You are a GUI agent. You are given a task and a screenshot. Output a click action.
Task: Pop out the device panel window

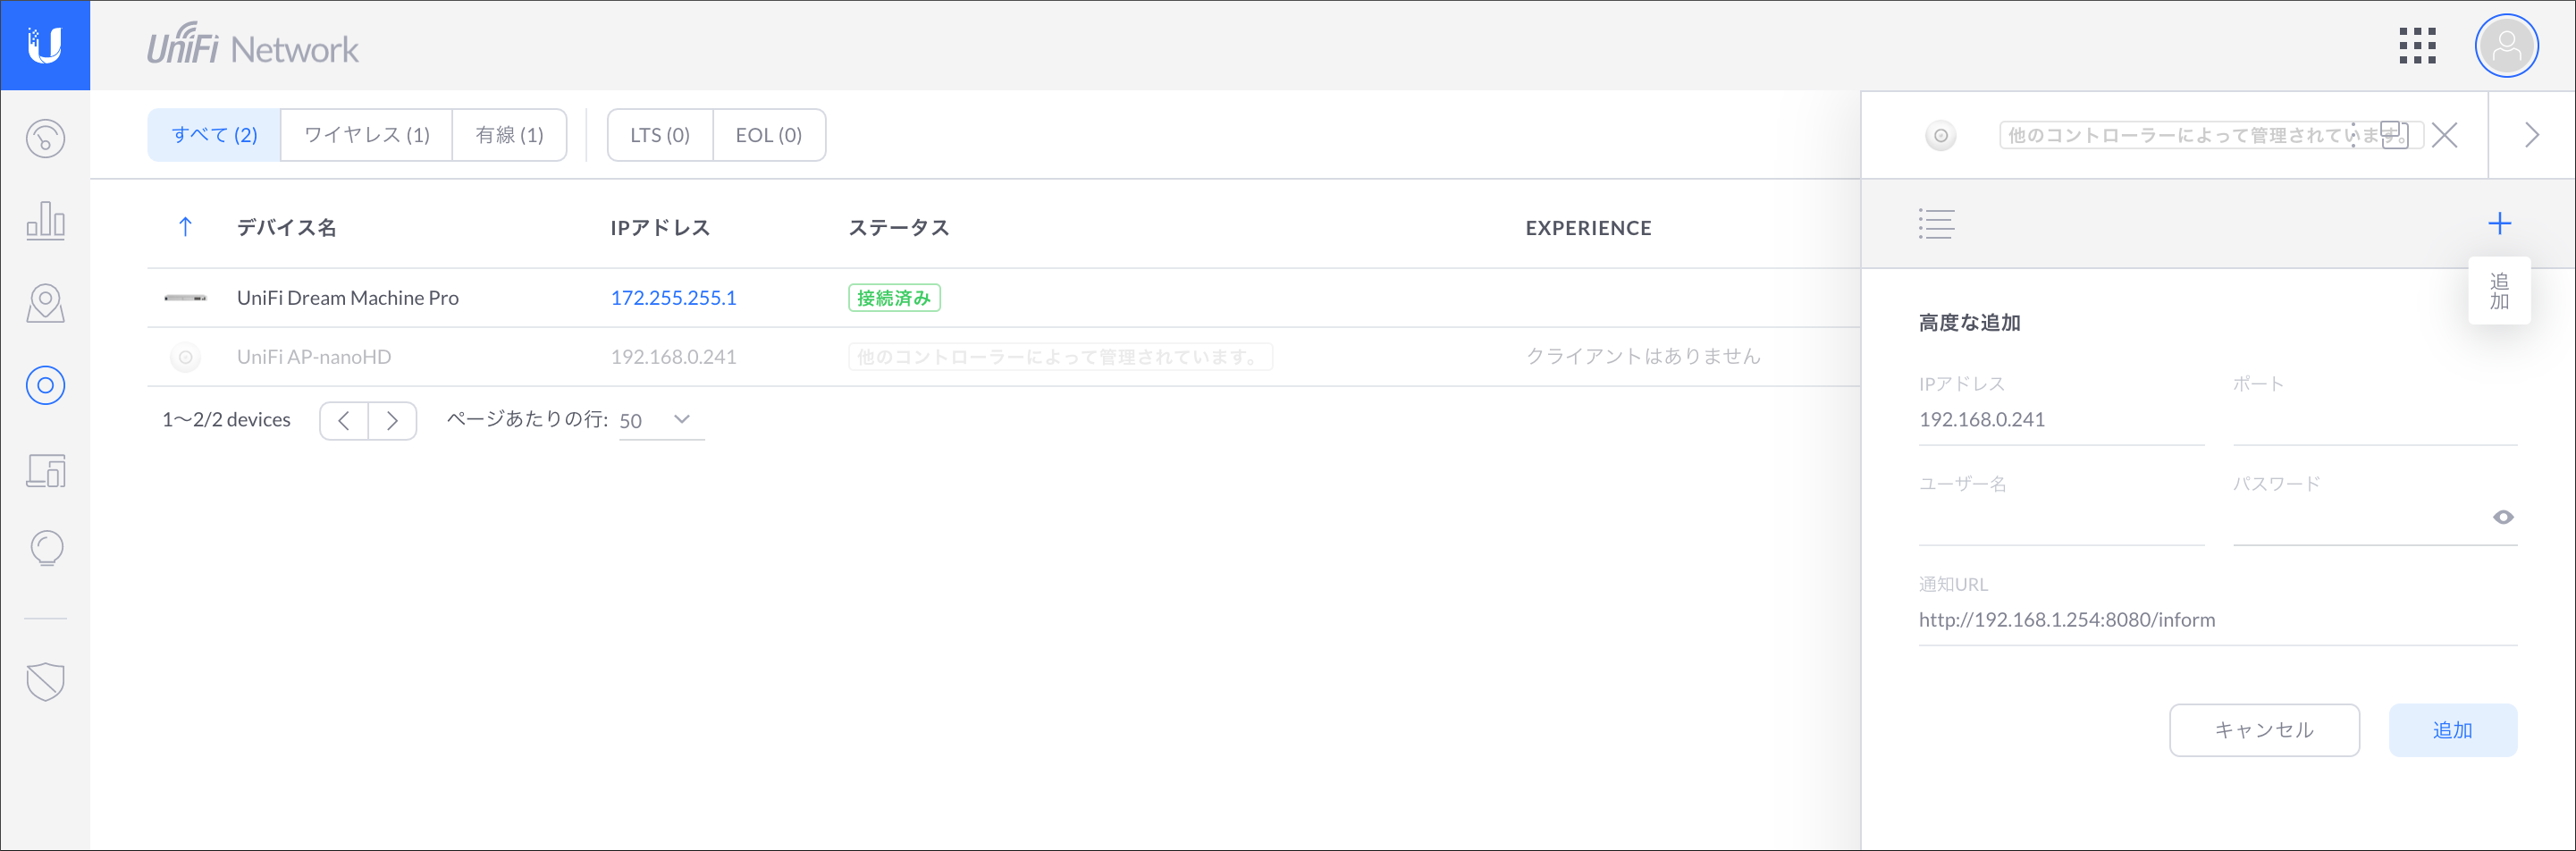tap(2394, 135)
